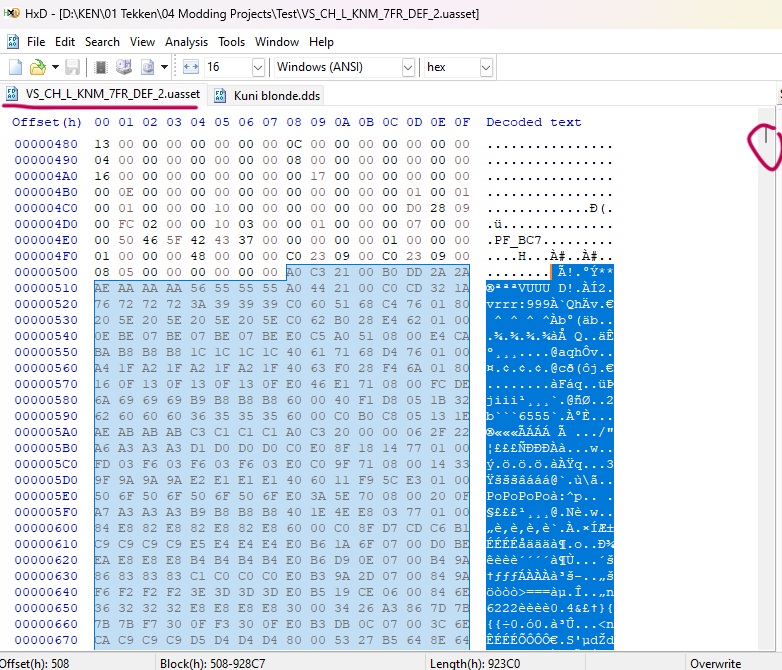Click the Open file toolbar icon
Screen dimensions: 782x670
[37, 67]
